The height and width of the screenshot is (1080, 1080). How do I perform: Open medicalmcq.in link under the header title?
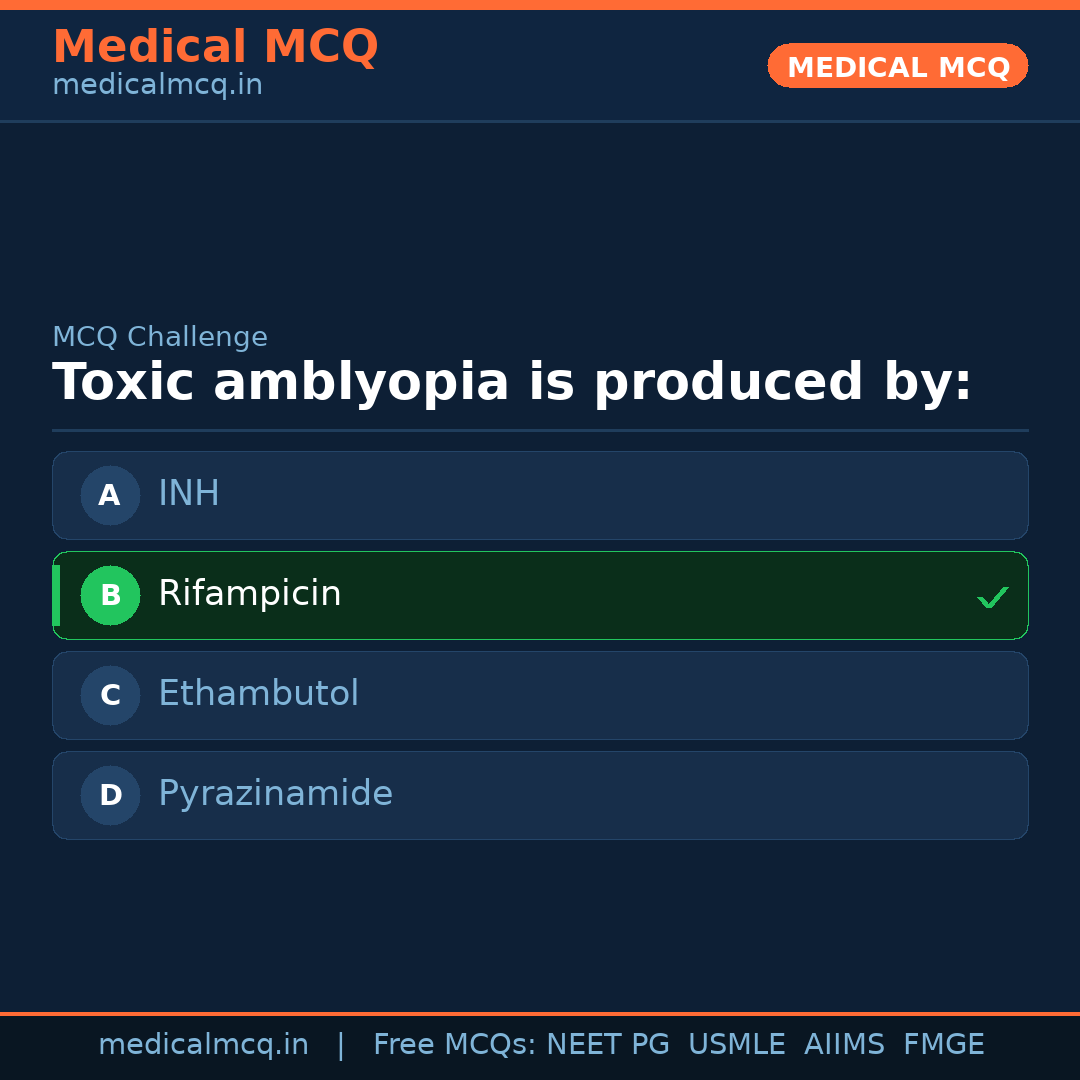point(157,86)
